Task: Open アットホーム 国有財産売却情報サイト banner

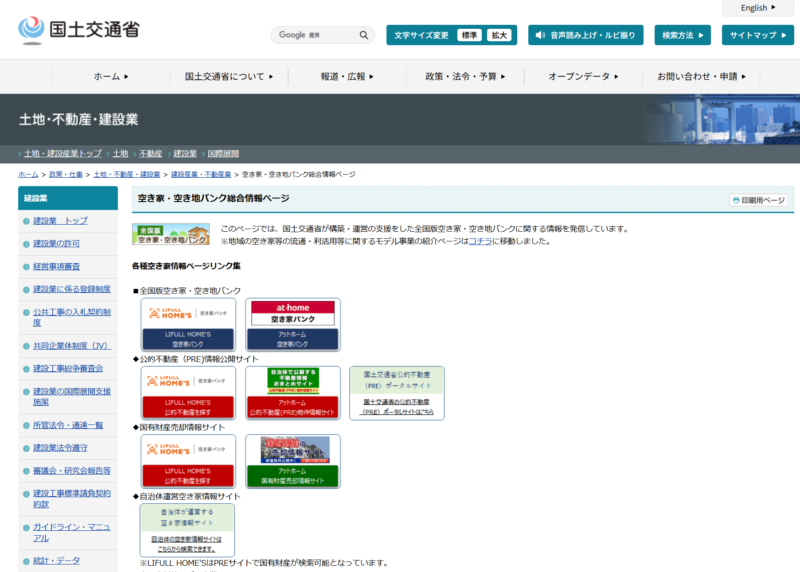Action: 293,462
